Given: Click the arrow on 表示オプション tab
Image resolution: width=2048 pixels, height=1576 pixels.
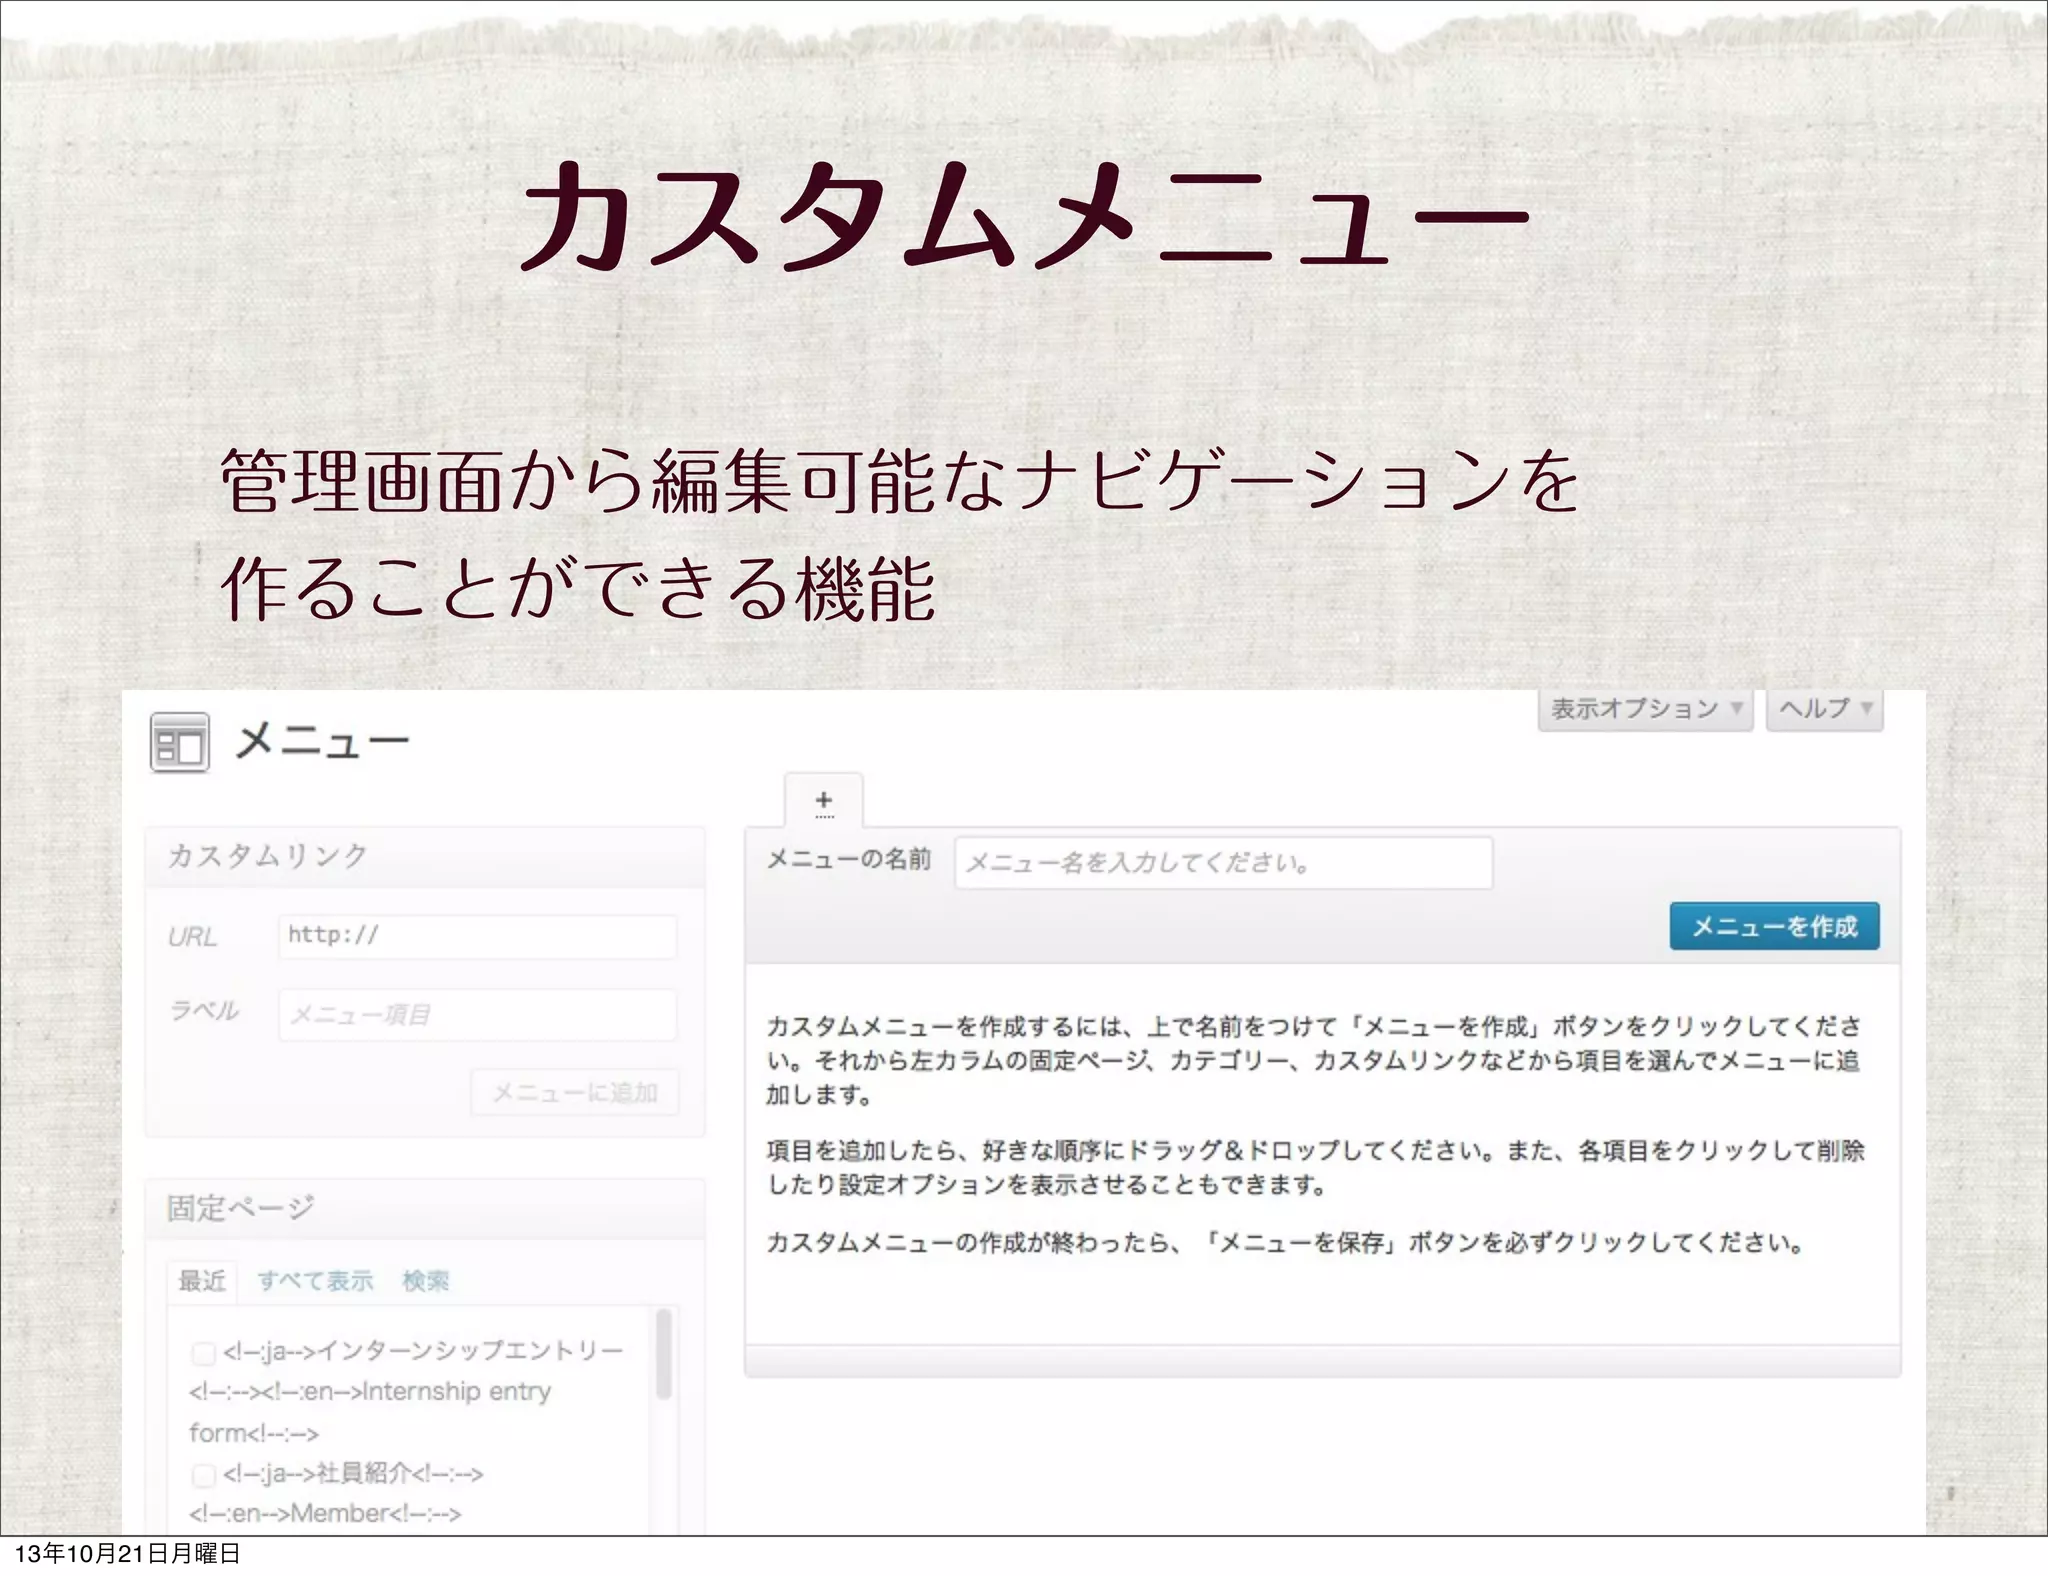Looking at the screenshot, I should click(1737, 709).
